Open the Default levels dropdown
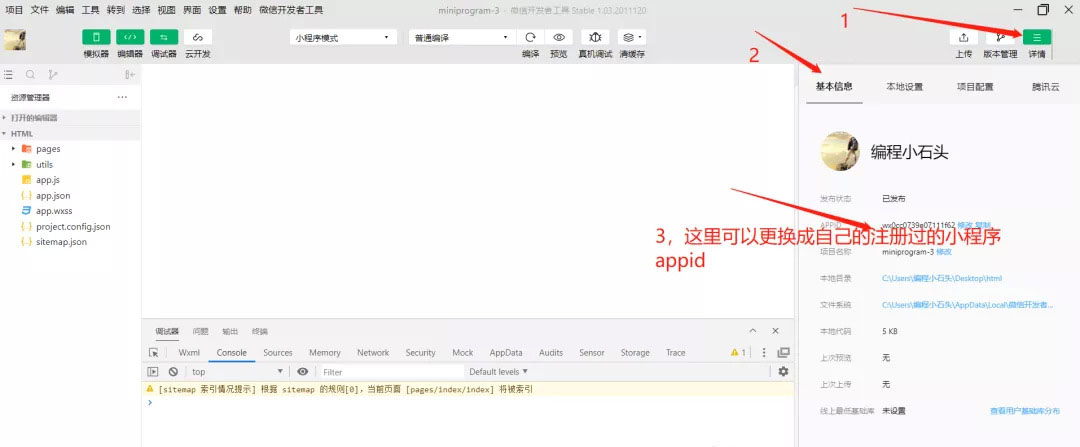 (499, 372)
